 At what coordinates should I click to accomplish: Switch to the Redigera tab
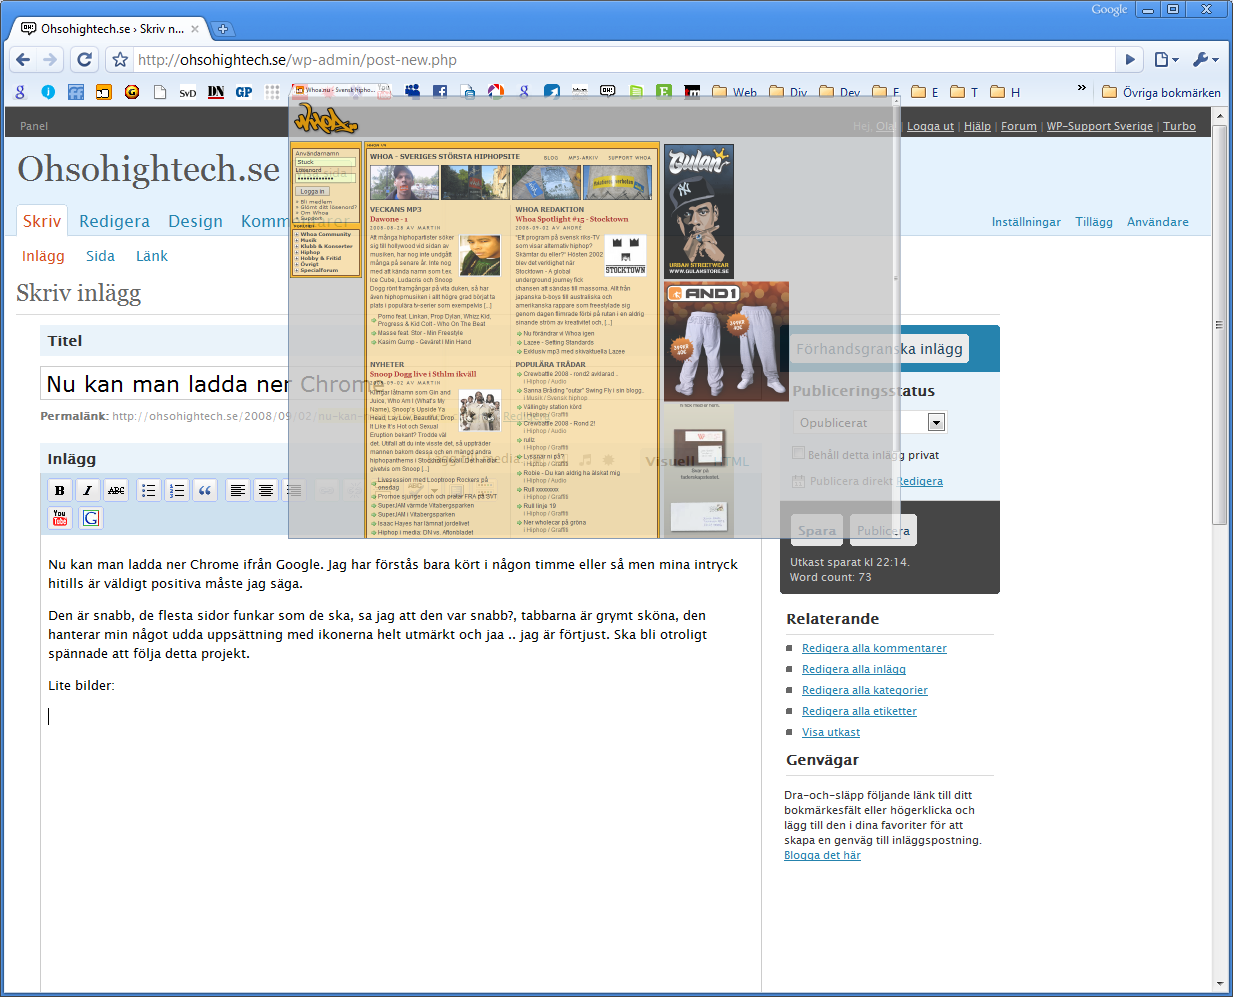click(114, 221)
